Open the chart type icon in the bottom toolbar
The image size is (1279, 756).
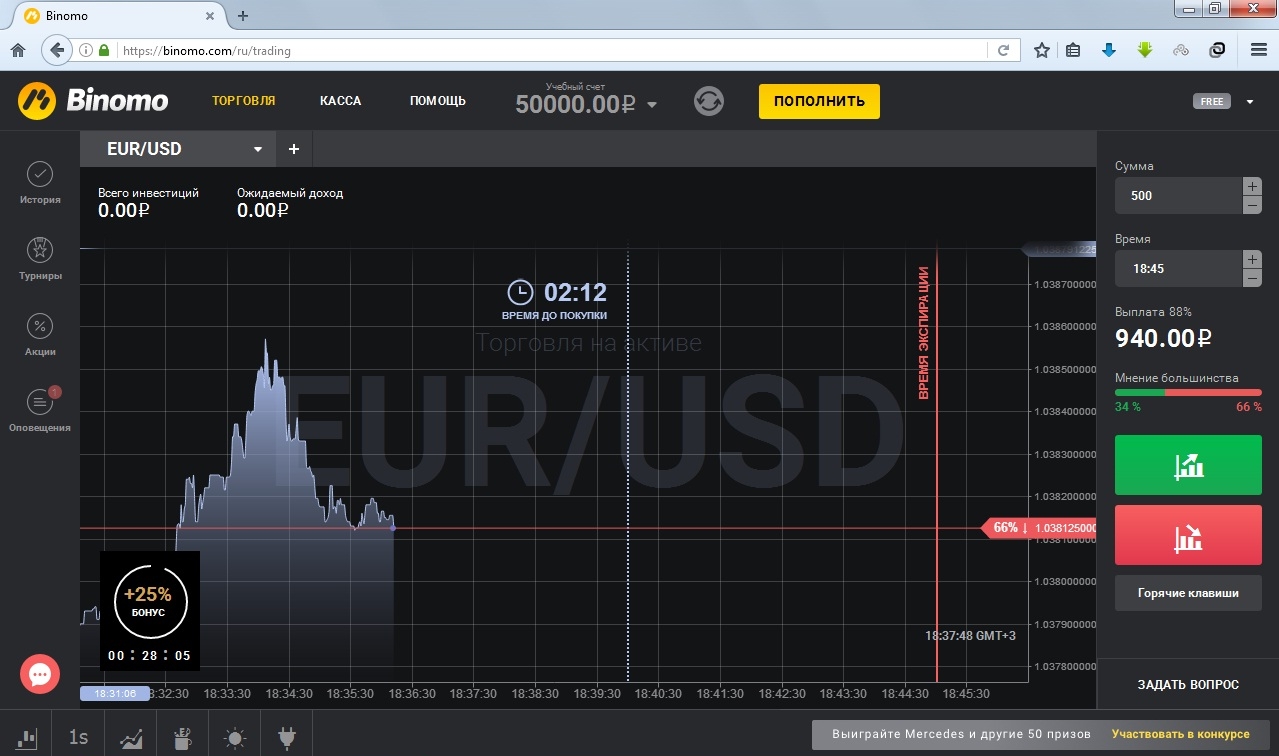26,738
